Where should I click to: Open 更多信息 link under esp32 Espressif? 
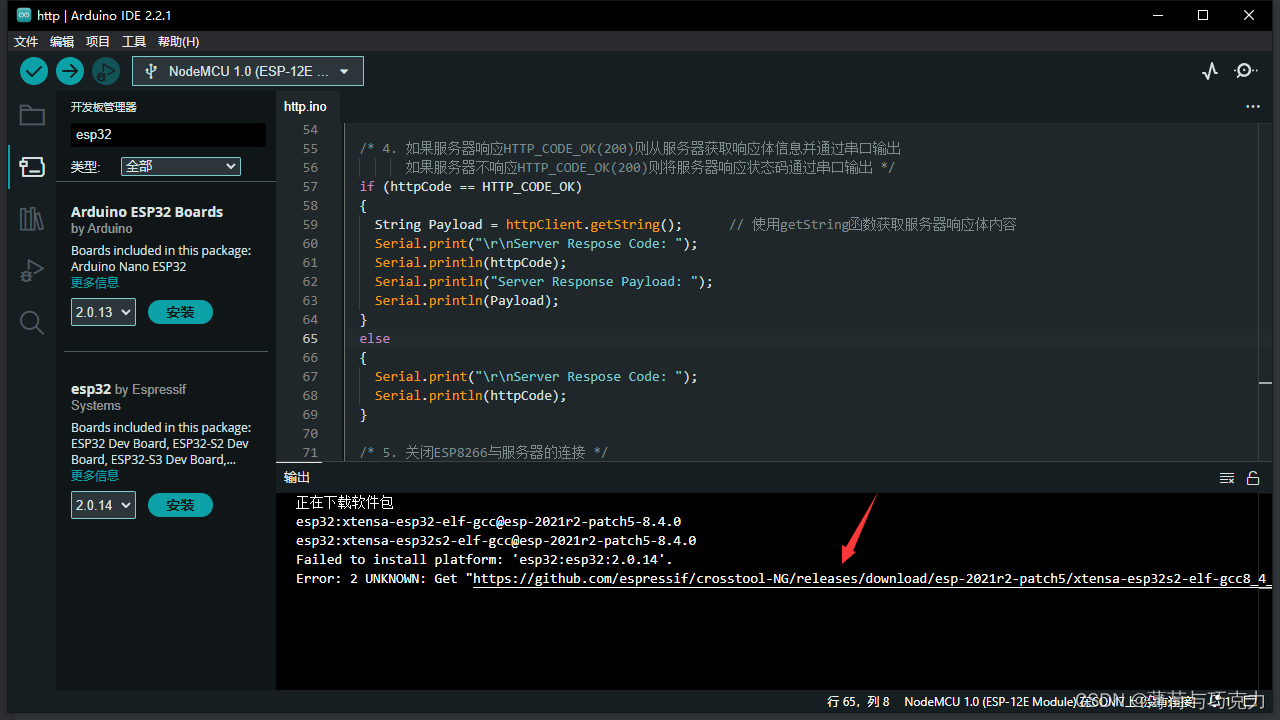95,476
